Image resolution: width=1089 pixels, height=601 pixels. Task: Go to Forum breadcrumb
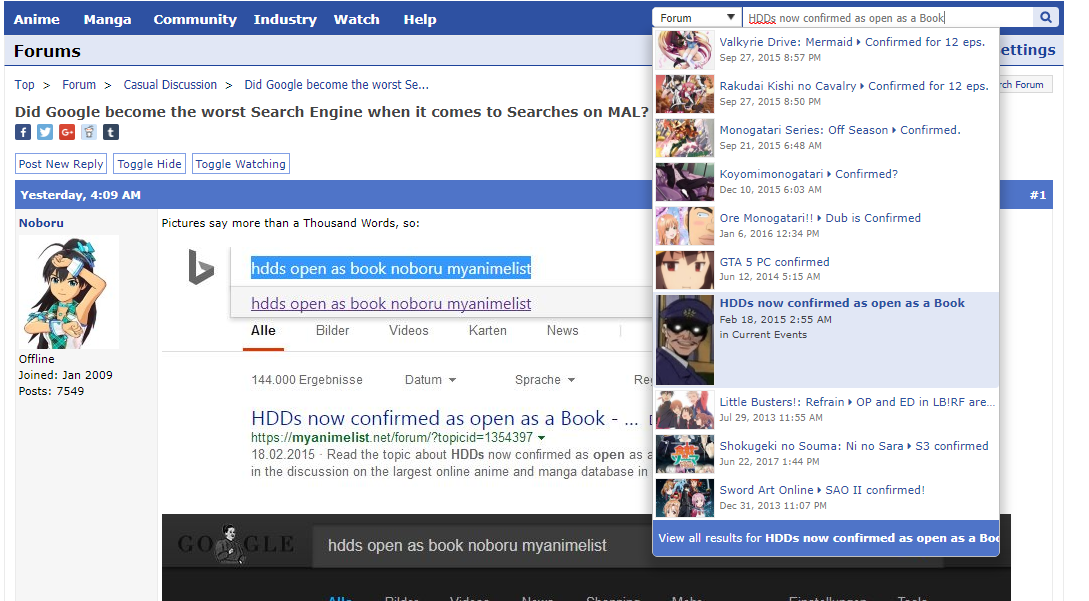click(x=79, y=85)
